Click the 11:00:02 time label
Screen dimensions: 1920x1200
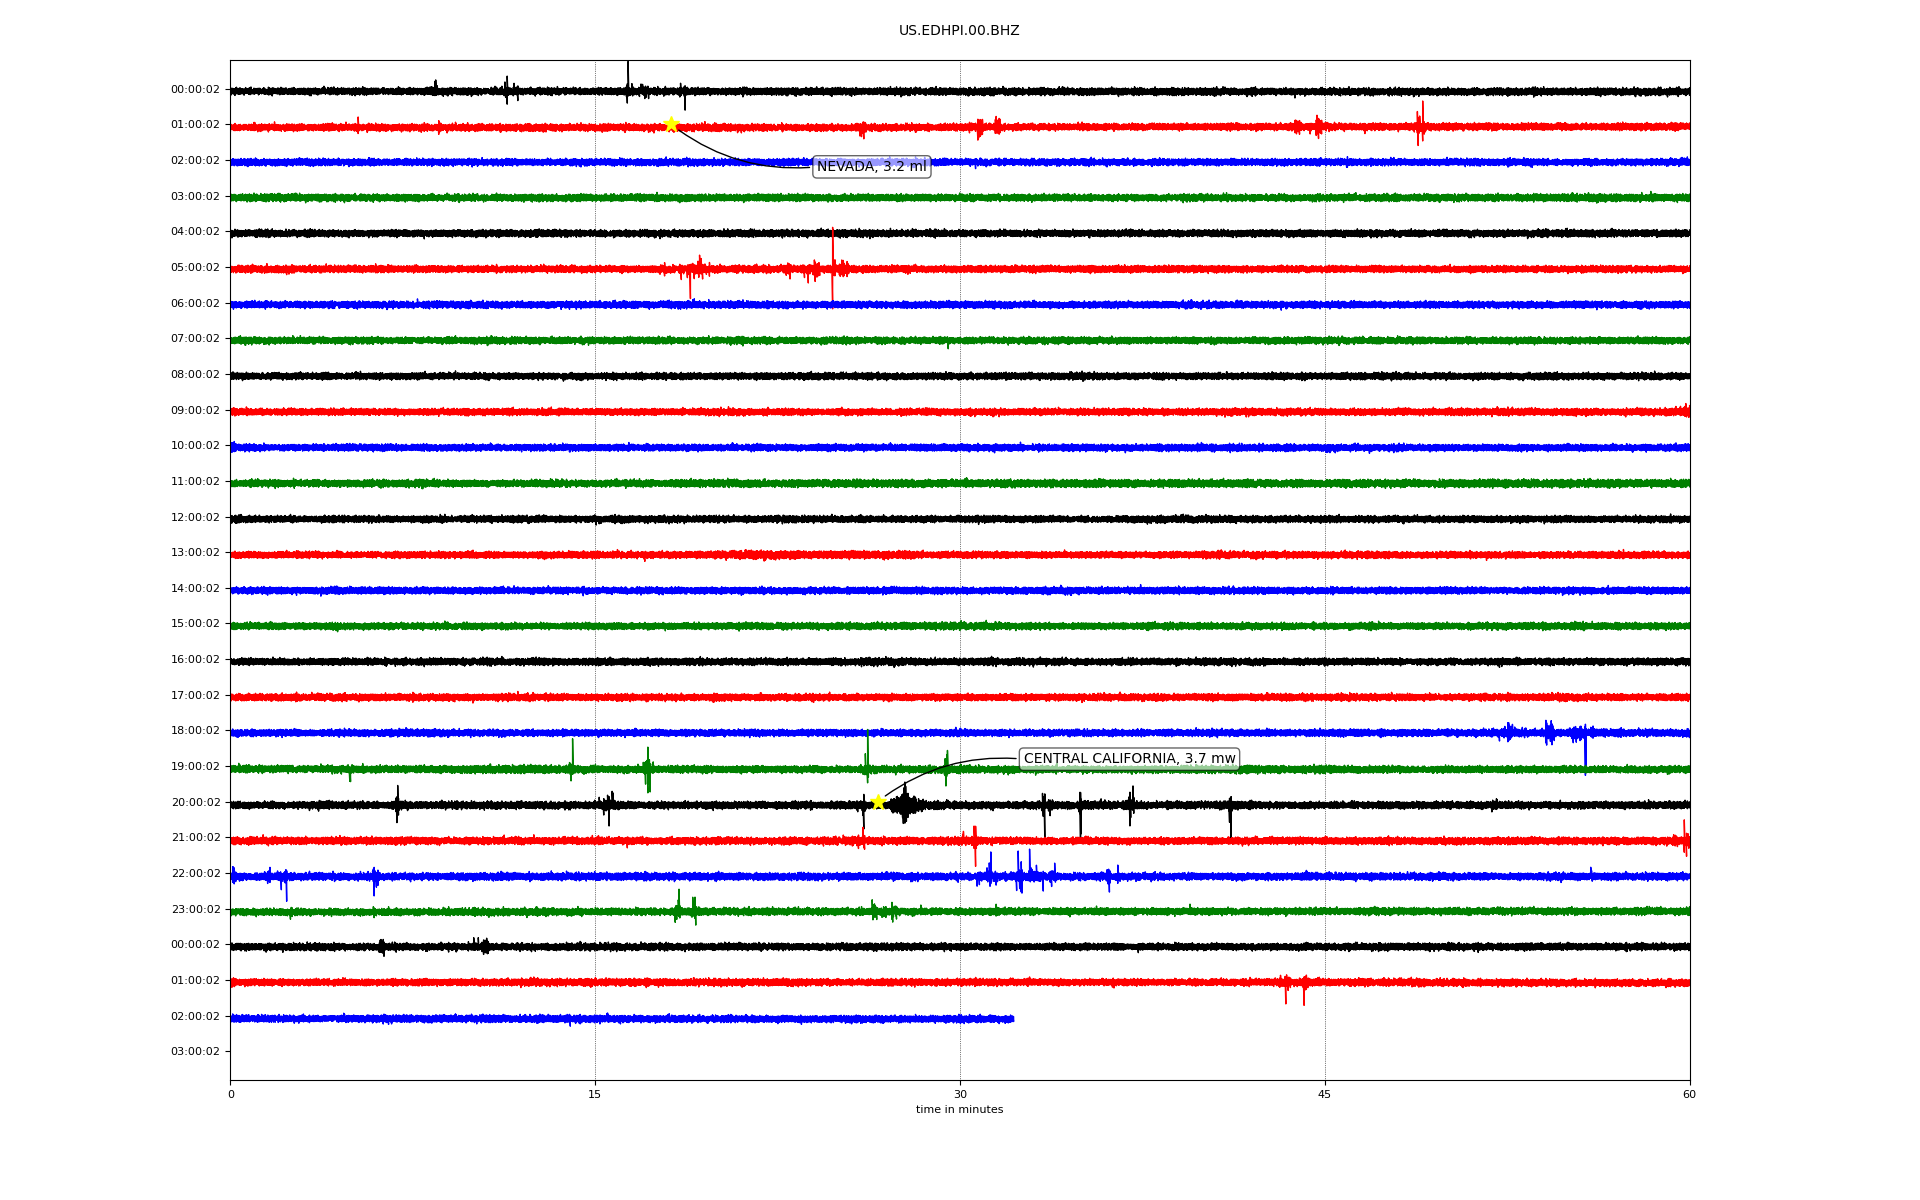pos(195,482)
